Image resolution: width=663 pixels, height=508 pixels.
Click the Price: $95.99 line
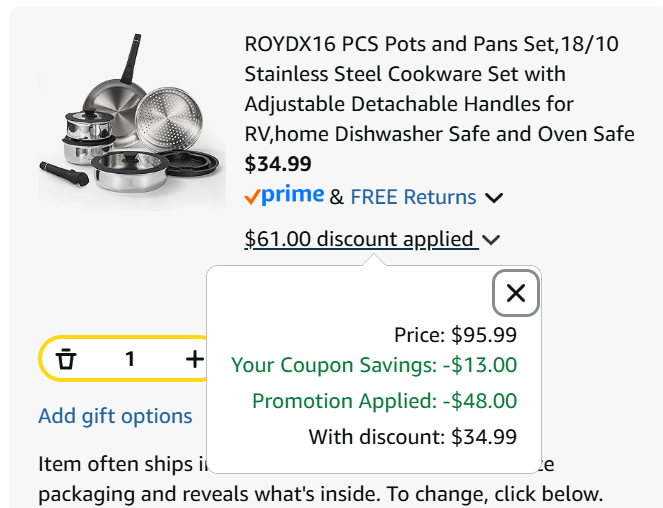click(x=455, y=335)
